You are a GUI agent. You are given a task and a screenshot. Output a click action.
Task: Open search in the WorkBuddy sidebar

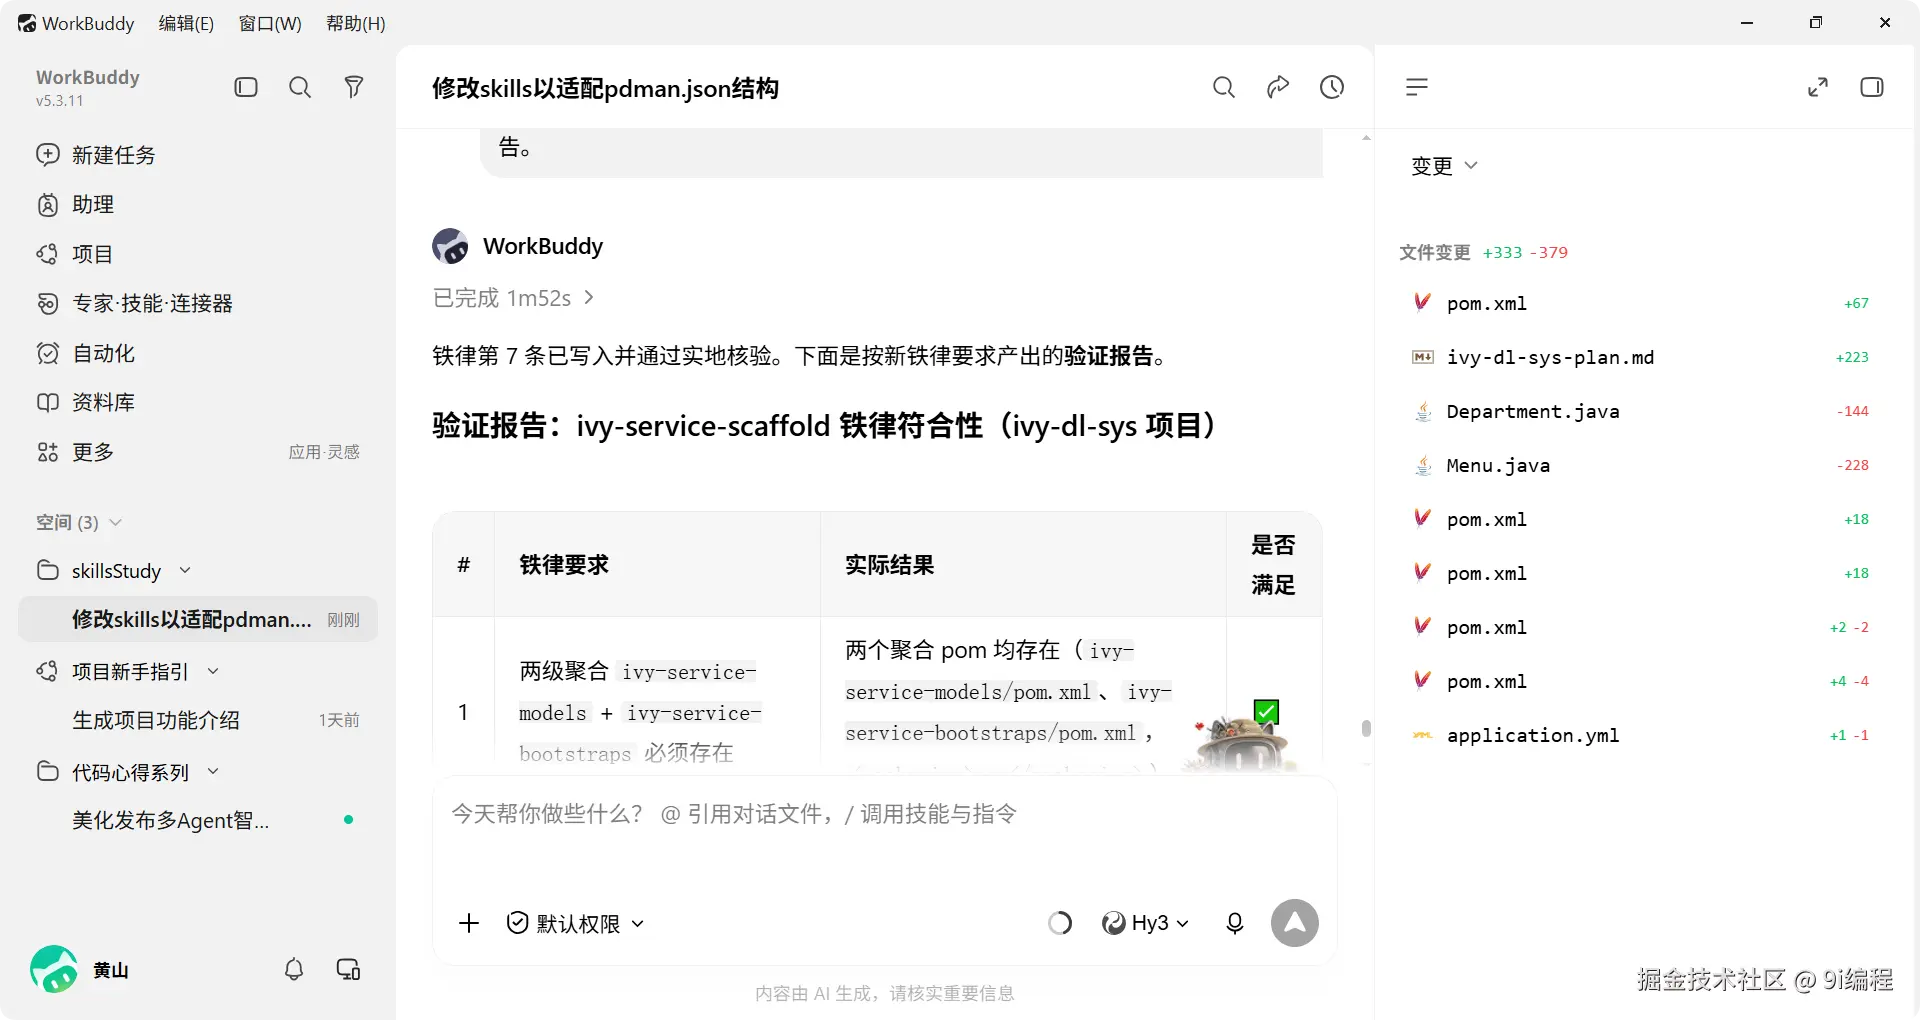click(x=300, y=87)
